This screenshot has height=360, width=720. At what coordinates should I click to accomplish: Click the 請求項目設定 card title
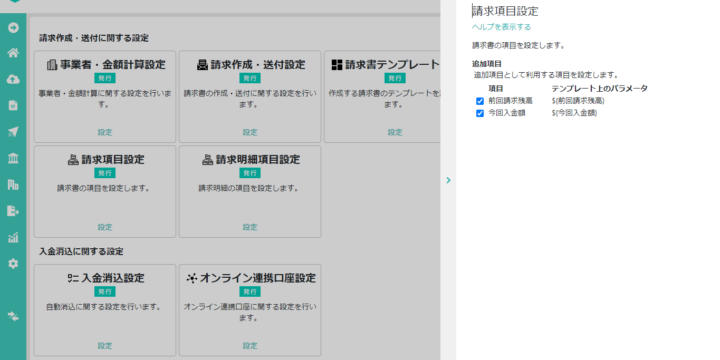113,160
